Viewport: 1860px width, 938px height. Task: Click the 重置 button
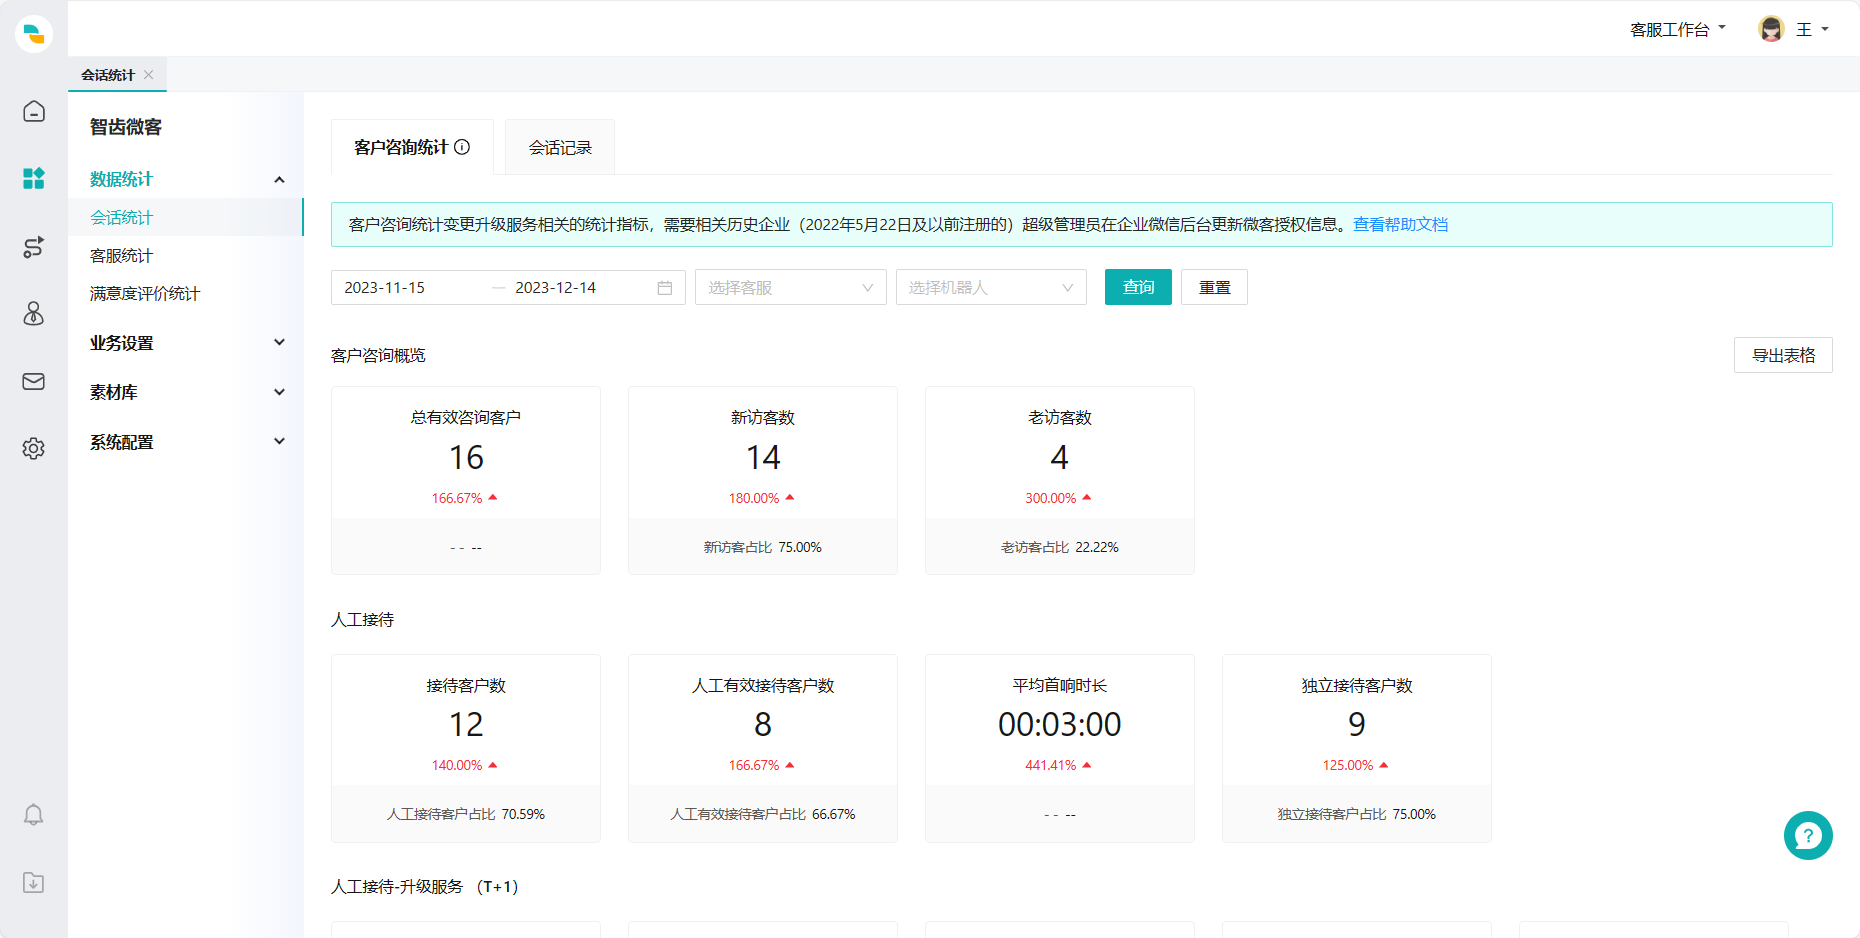coord(1214,287)
